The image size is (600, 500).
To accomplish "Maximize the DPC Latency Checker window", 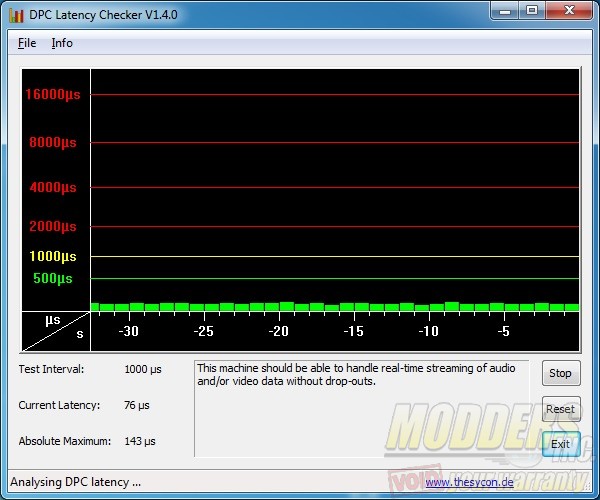I will point(531,12).
